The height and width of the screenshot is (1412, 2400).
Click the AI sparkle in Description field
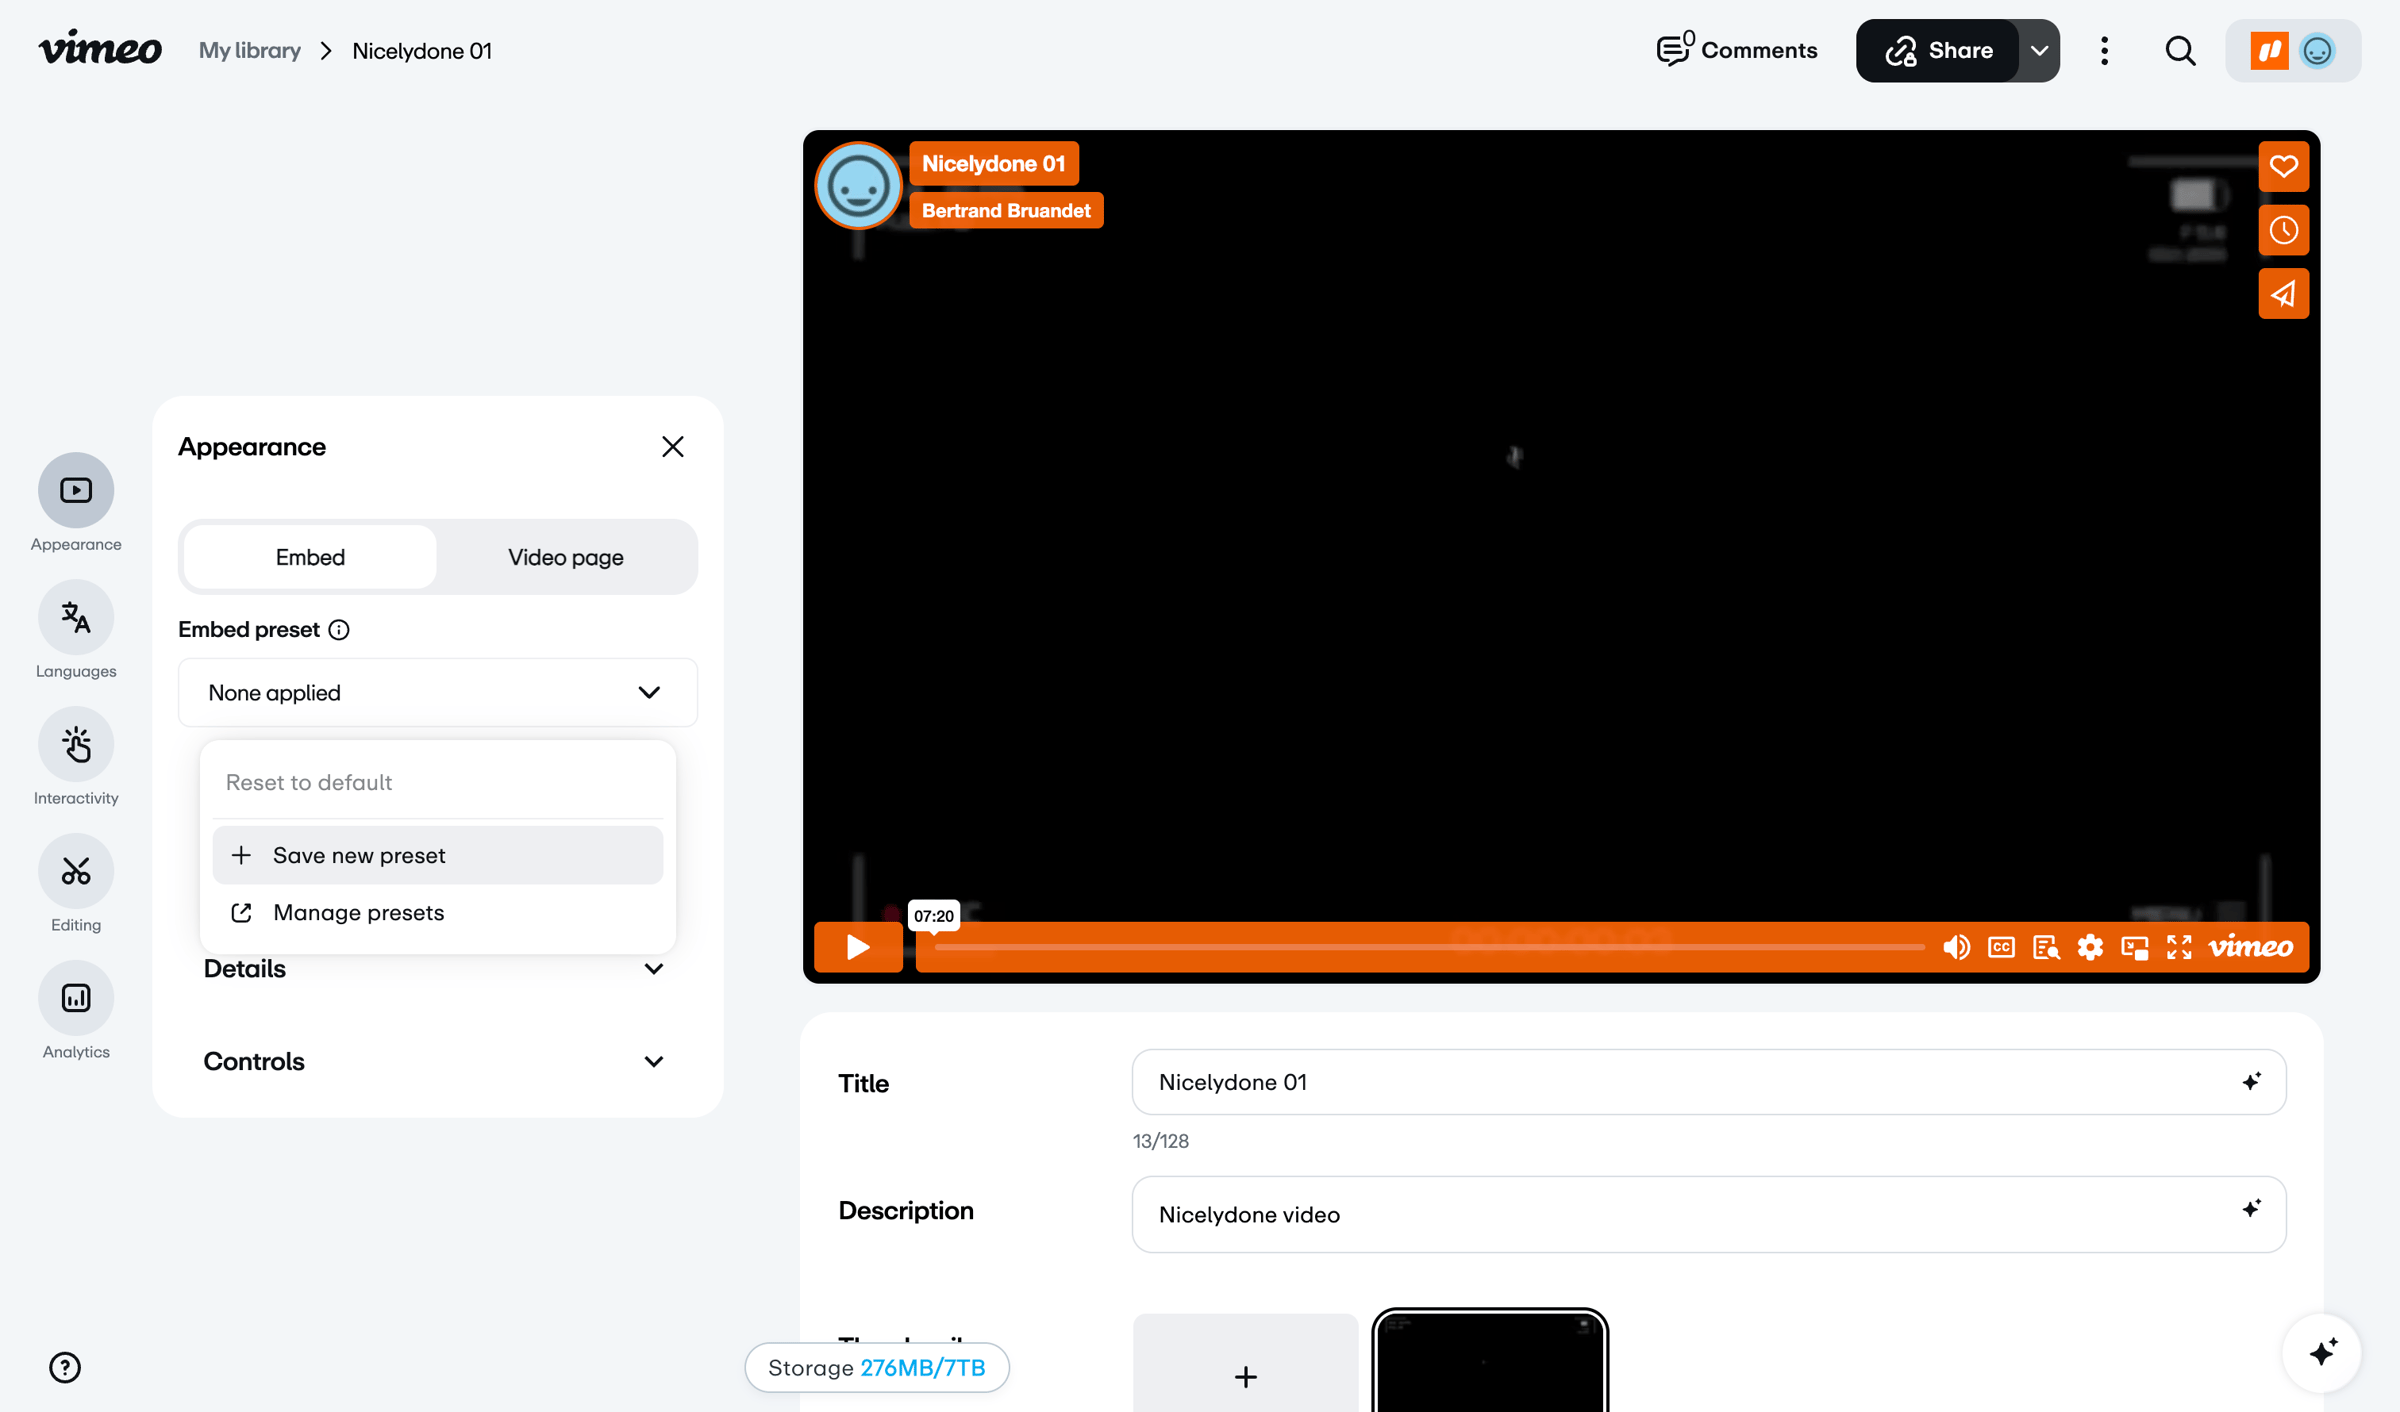(2251, 1209)
